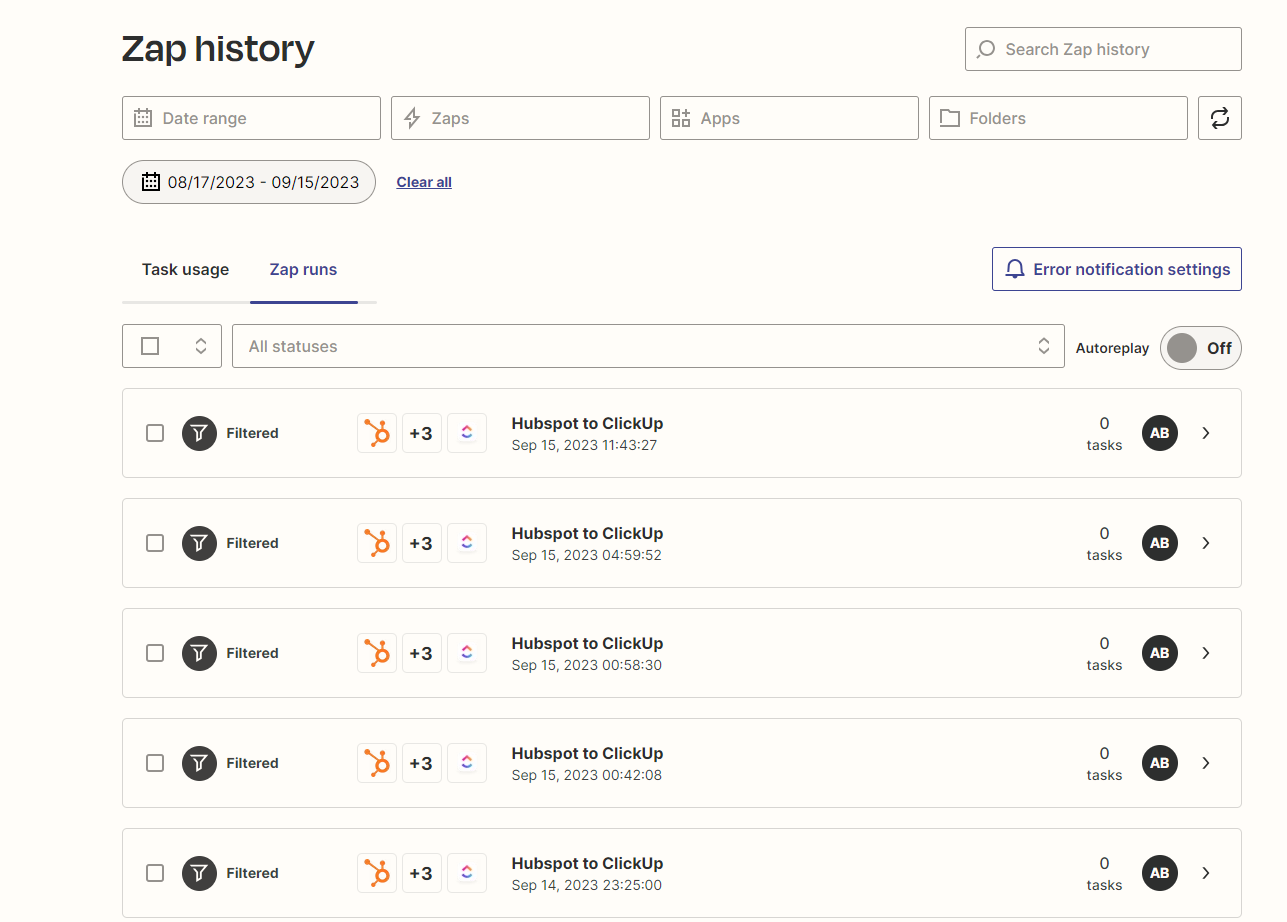The image size is (1287, 922).
Task: Click +3 more apps badge on 00:42:08 run
Action: [x=422, y=763]
